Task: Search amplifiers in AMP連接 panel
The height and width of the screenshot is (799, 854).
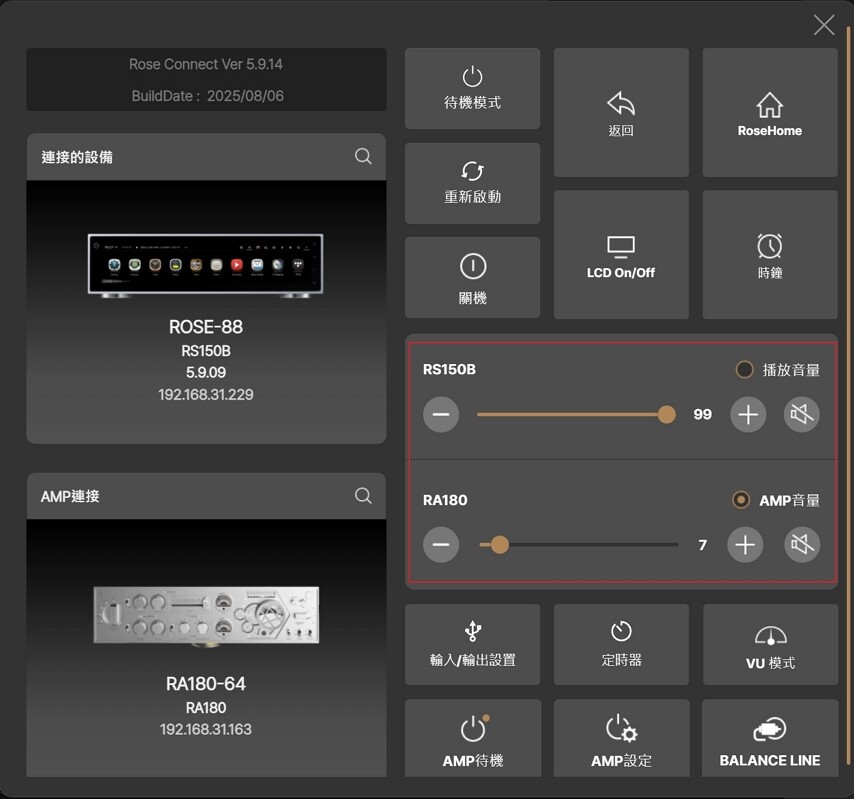Action: pos(363,496)
